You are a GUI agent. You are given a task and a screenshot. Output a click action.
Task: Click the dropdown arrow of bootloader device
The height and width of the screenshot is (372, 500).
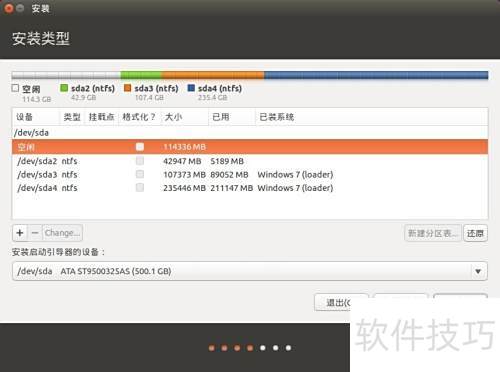(478, 271)
